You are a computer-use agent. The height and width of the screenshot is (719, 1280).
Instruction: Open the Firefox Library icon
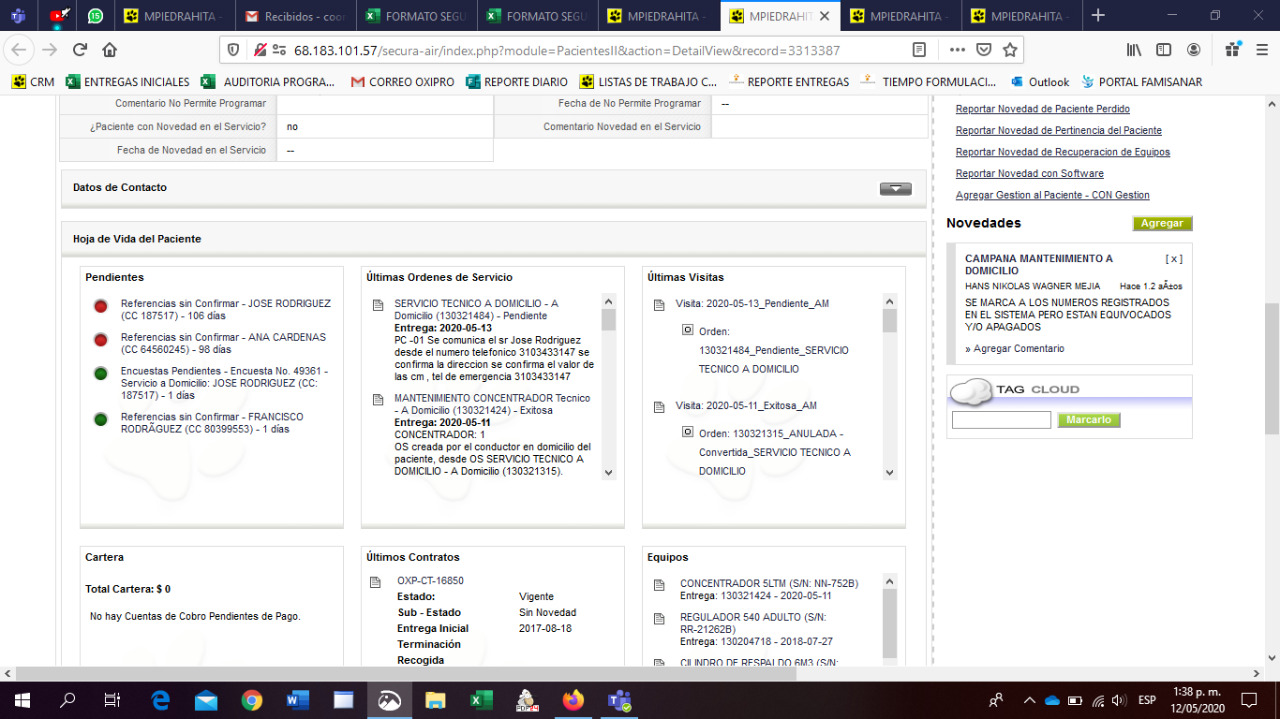[x=1134, y=50]
